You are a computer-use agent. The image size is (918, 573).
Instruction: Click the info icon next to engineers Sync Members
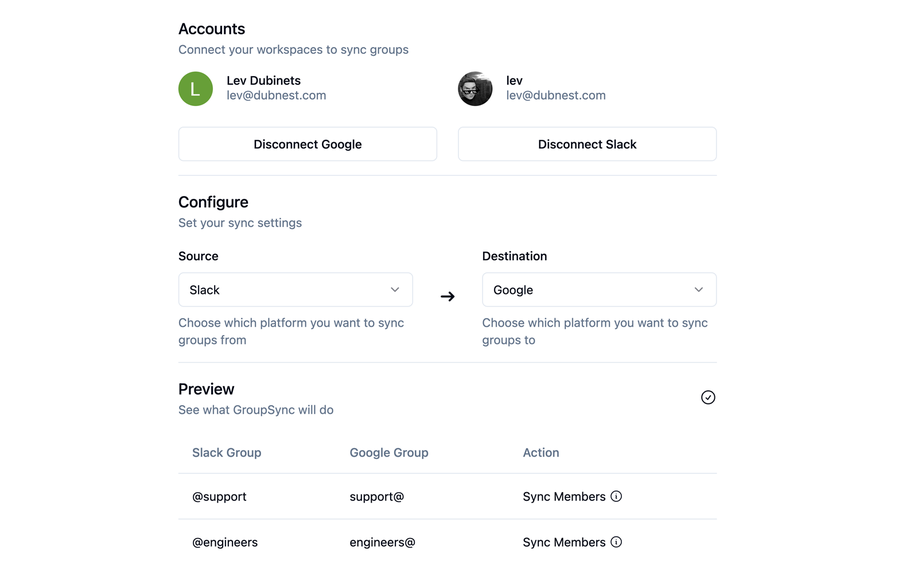(616, 542)
